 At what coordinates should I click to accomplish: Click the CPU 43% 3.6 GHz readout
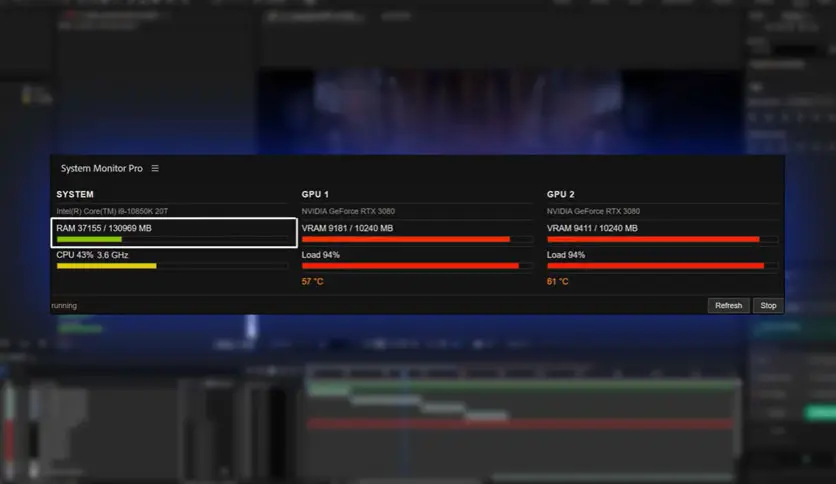coord(92,255)
